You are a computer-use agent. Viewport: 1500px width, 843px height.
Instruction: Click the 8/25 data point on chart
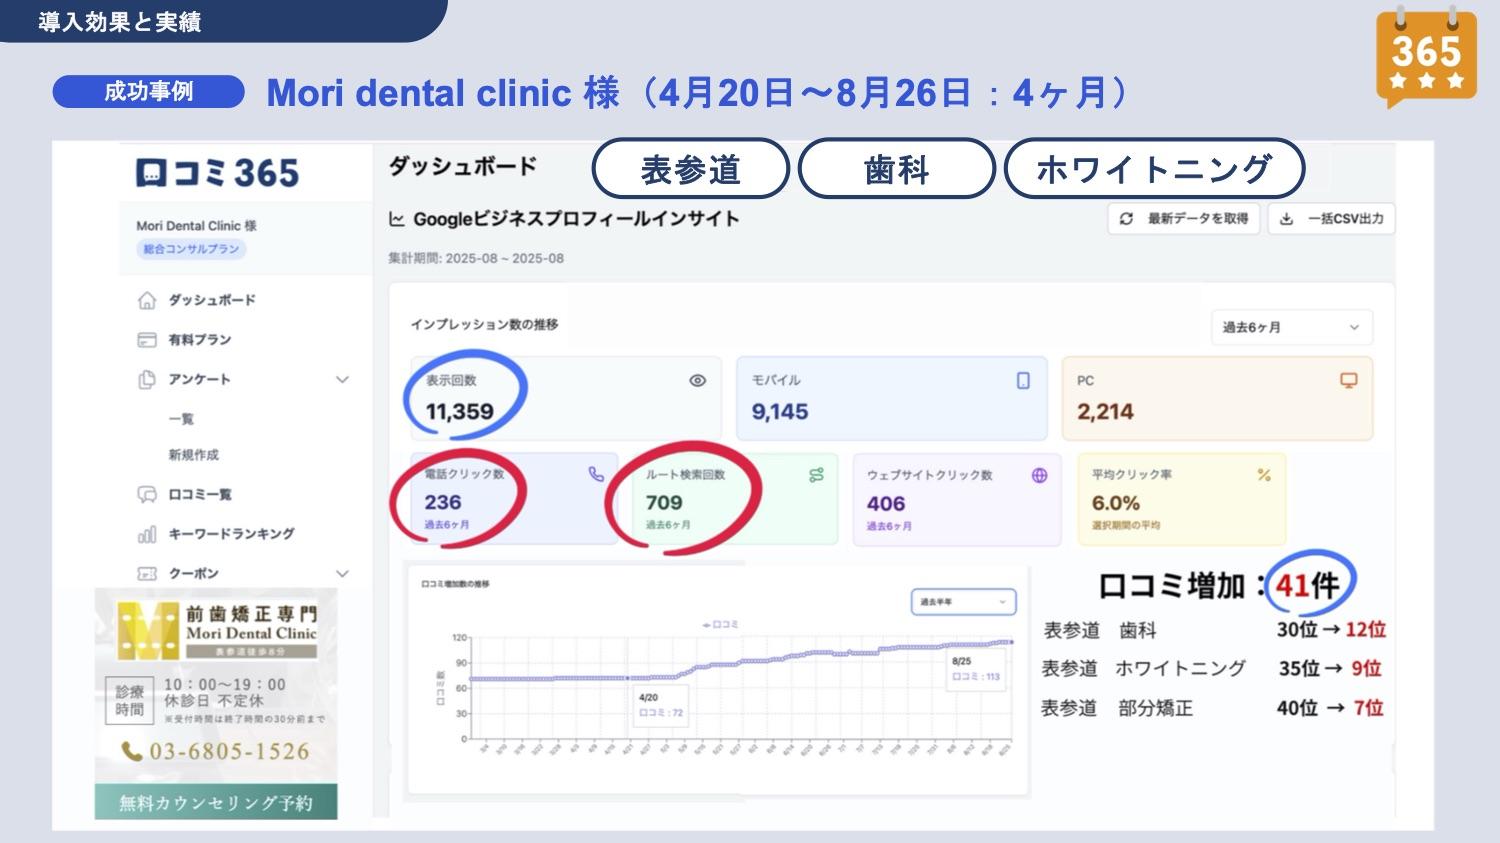coord(1011,642)
